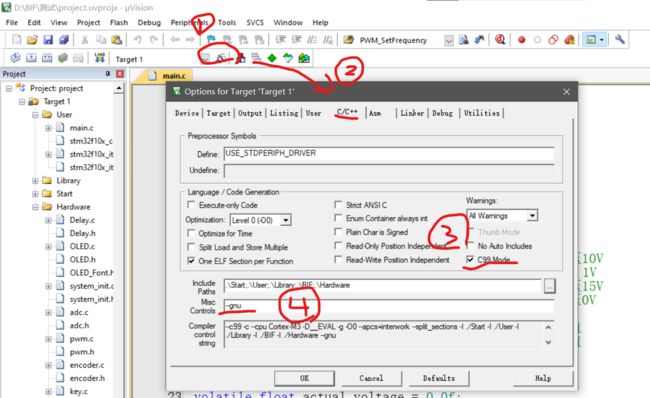Click the green diamond Manage Run-Time Environment icon

tap(272, 58)
